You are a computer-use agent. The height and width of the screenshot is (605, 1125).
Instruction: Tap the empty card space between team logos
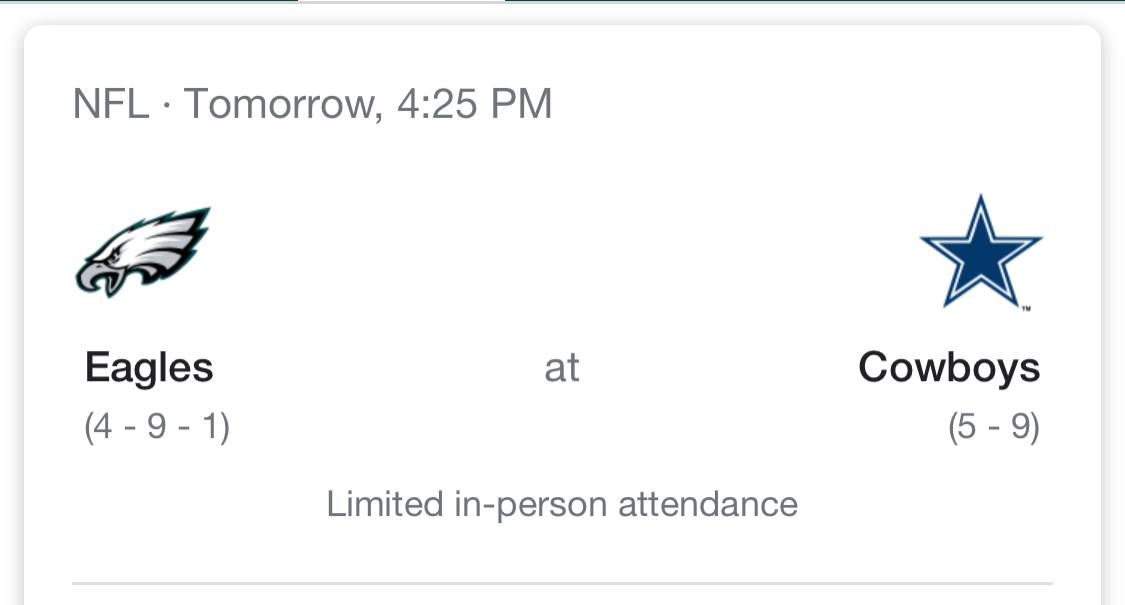pos(562,251)
